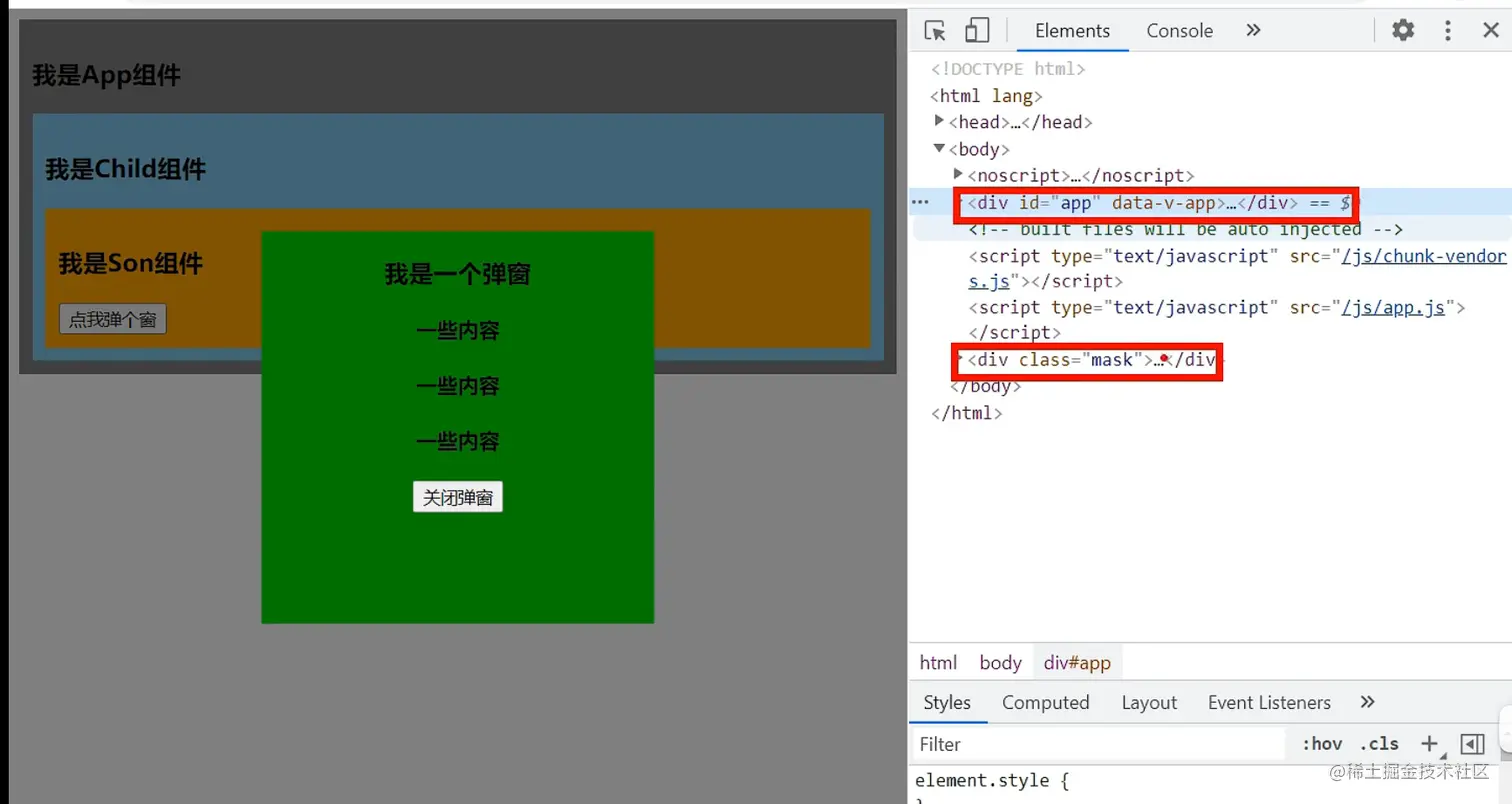Open DevTools settings gear

1403,30
